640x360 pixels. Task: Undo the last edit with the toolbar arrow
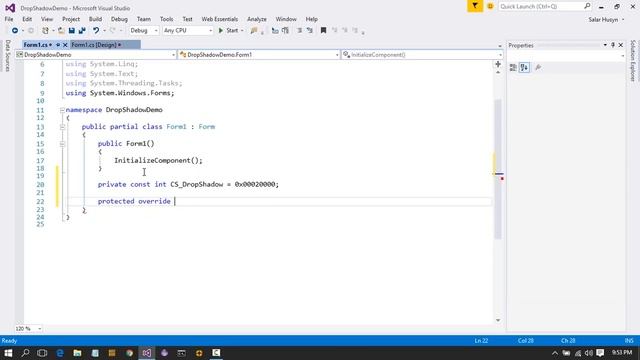pos(96,31)
